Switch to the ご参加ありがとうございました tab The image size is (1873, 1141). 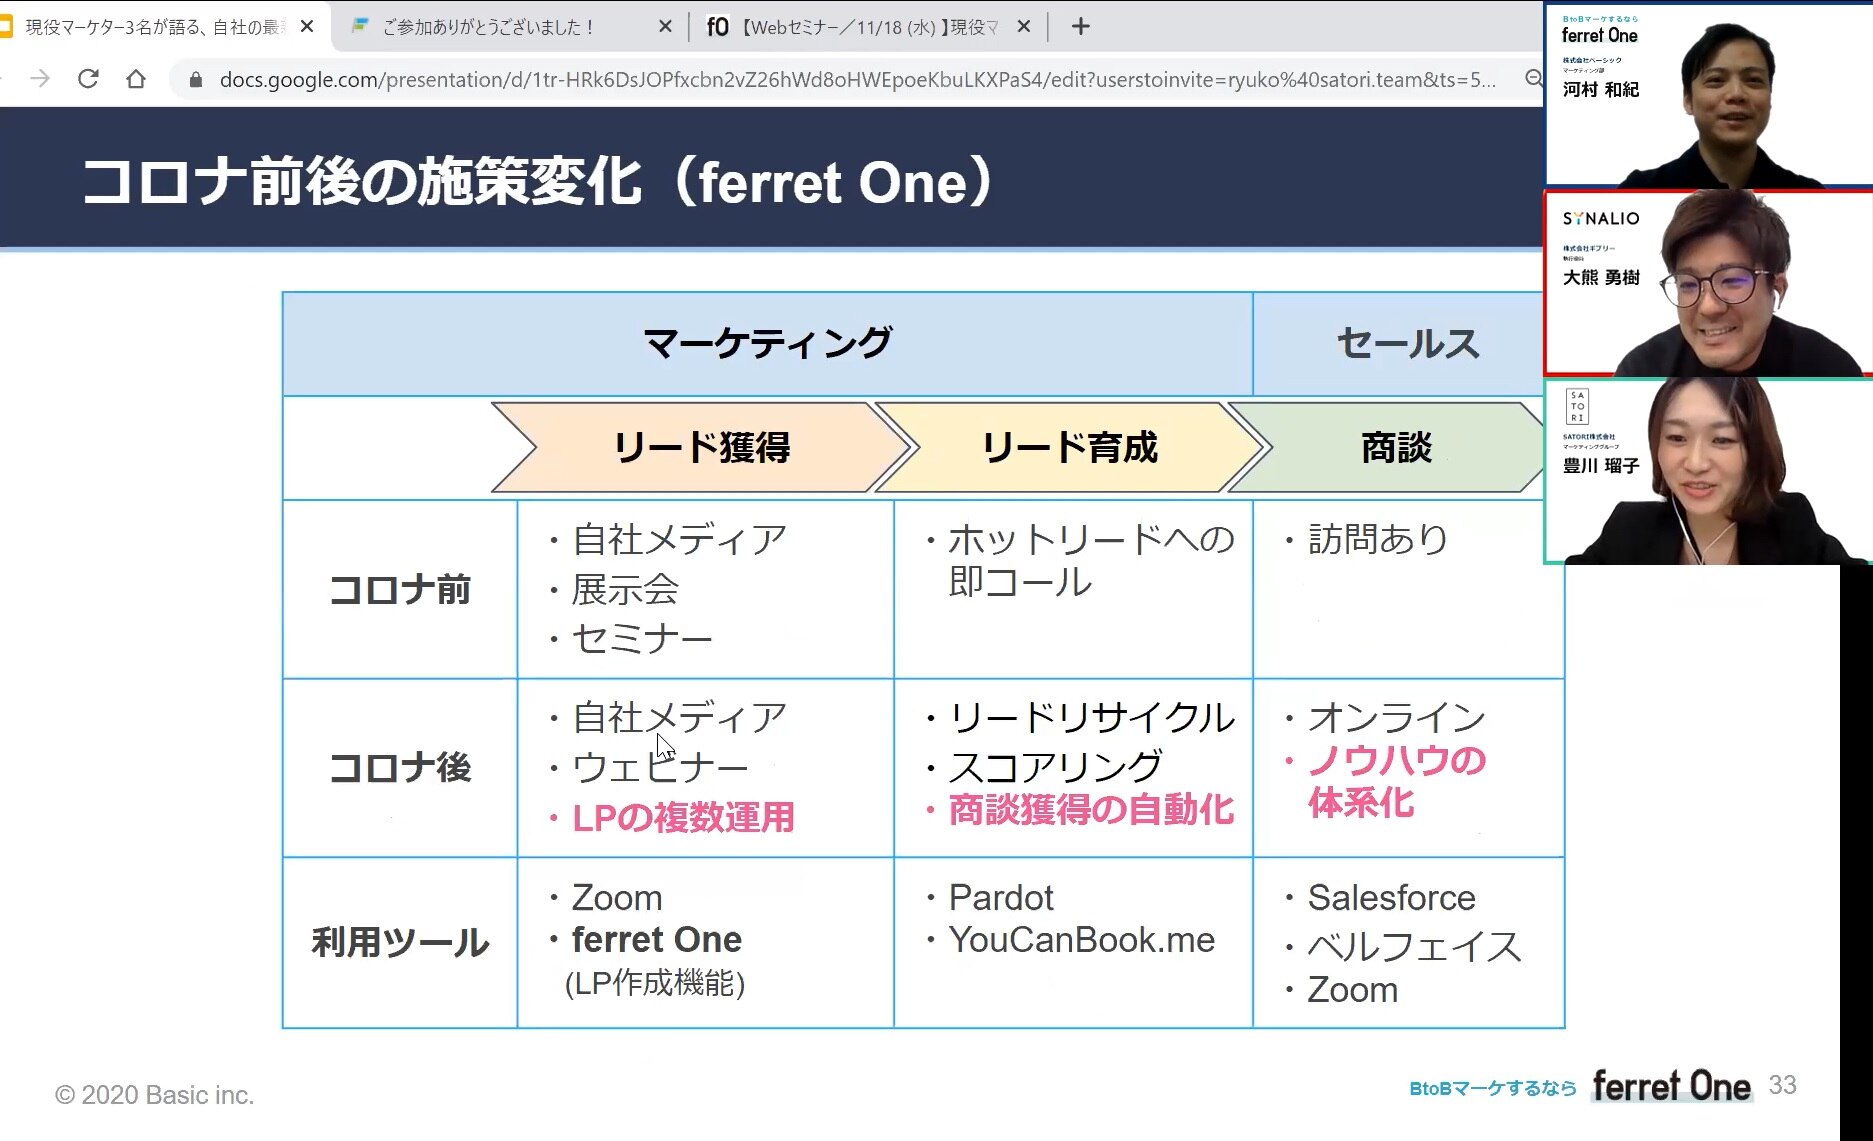(490, 27)
